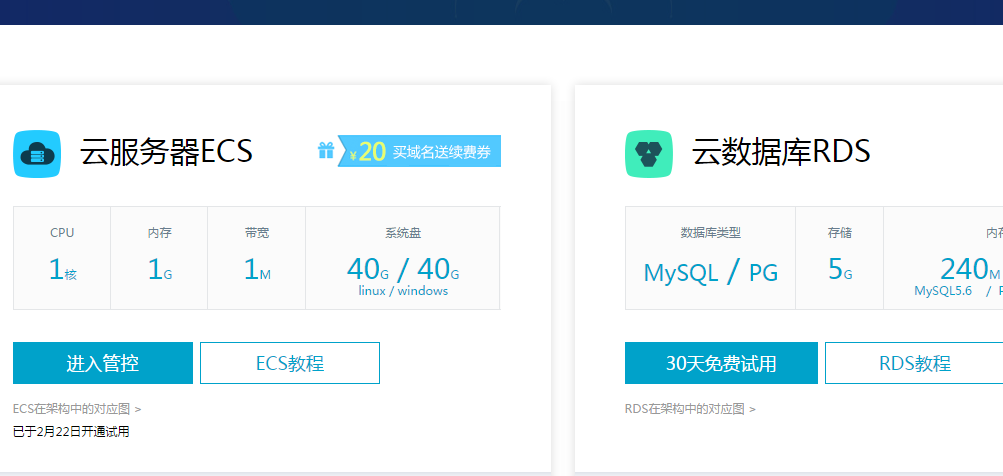Click the MySQL5.6 version label

click(943, 291)
